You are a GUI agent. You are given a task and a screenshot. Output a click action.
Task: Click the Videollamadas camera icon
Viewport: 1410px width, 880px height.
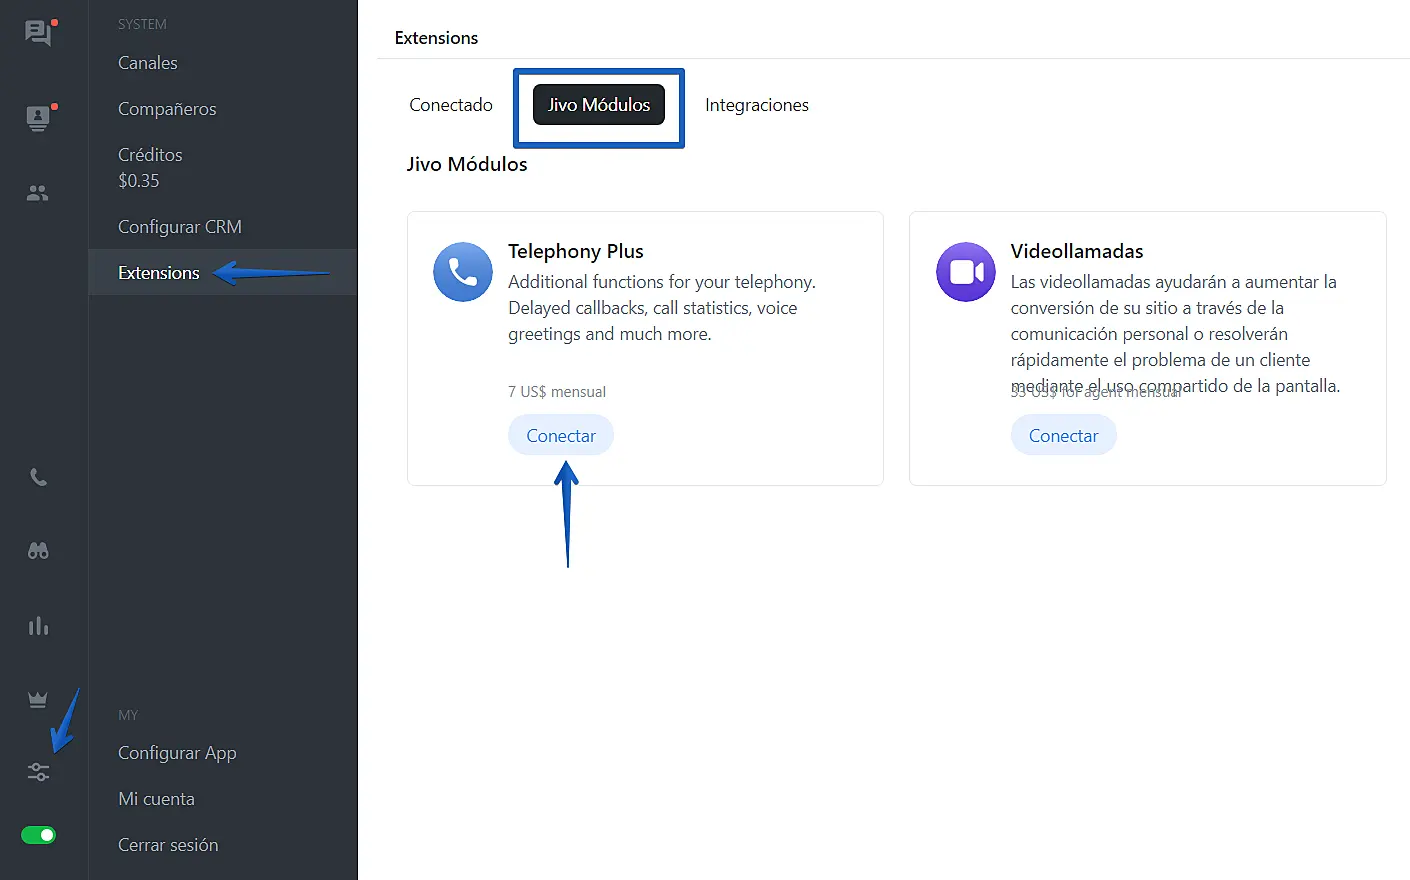(x=966, y=272)
